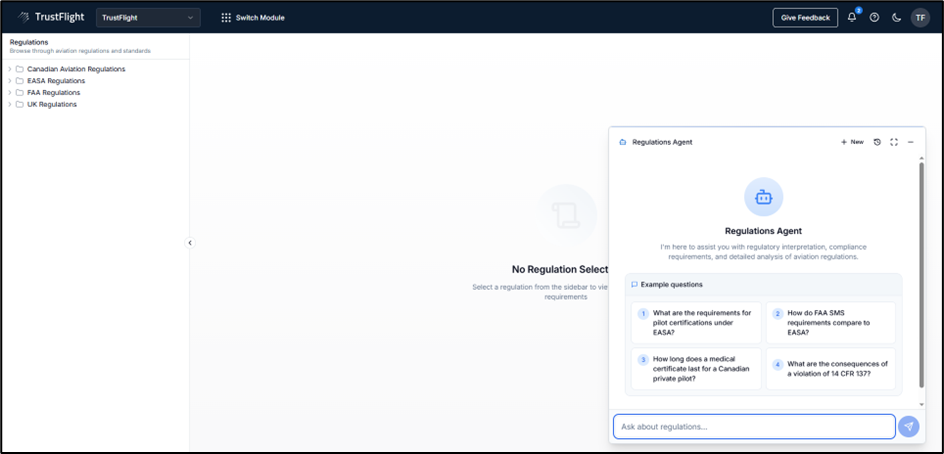
Task: Expand UK Regulations chevron
Action: pyautogui.click(x=10, y=104)
